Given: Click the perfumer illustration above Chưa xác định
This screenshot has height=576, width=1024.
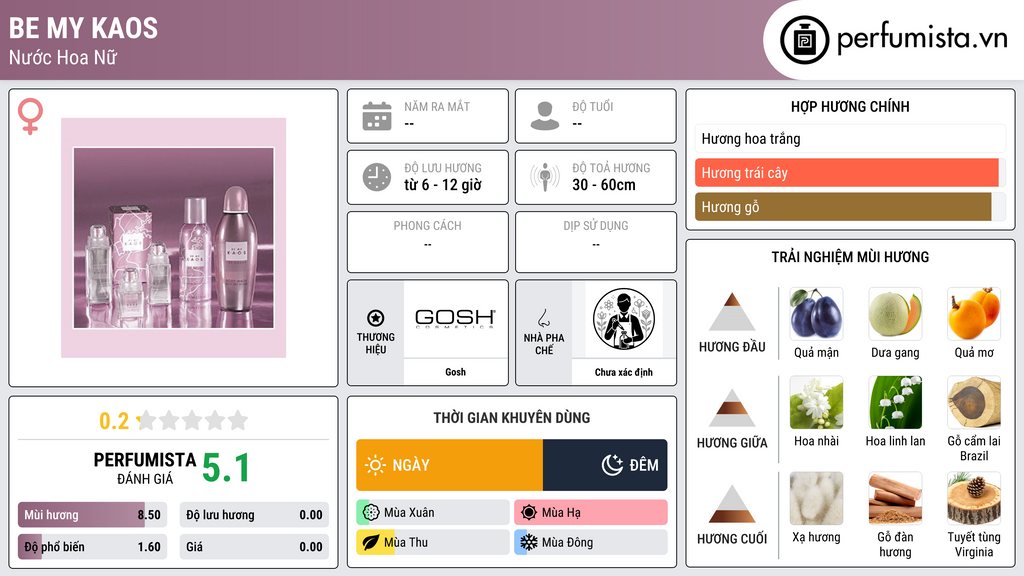Looking at the screenshot, I should [624, 319].
